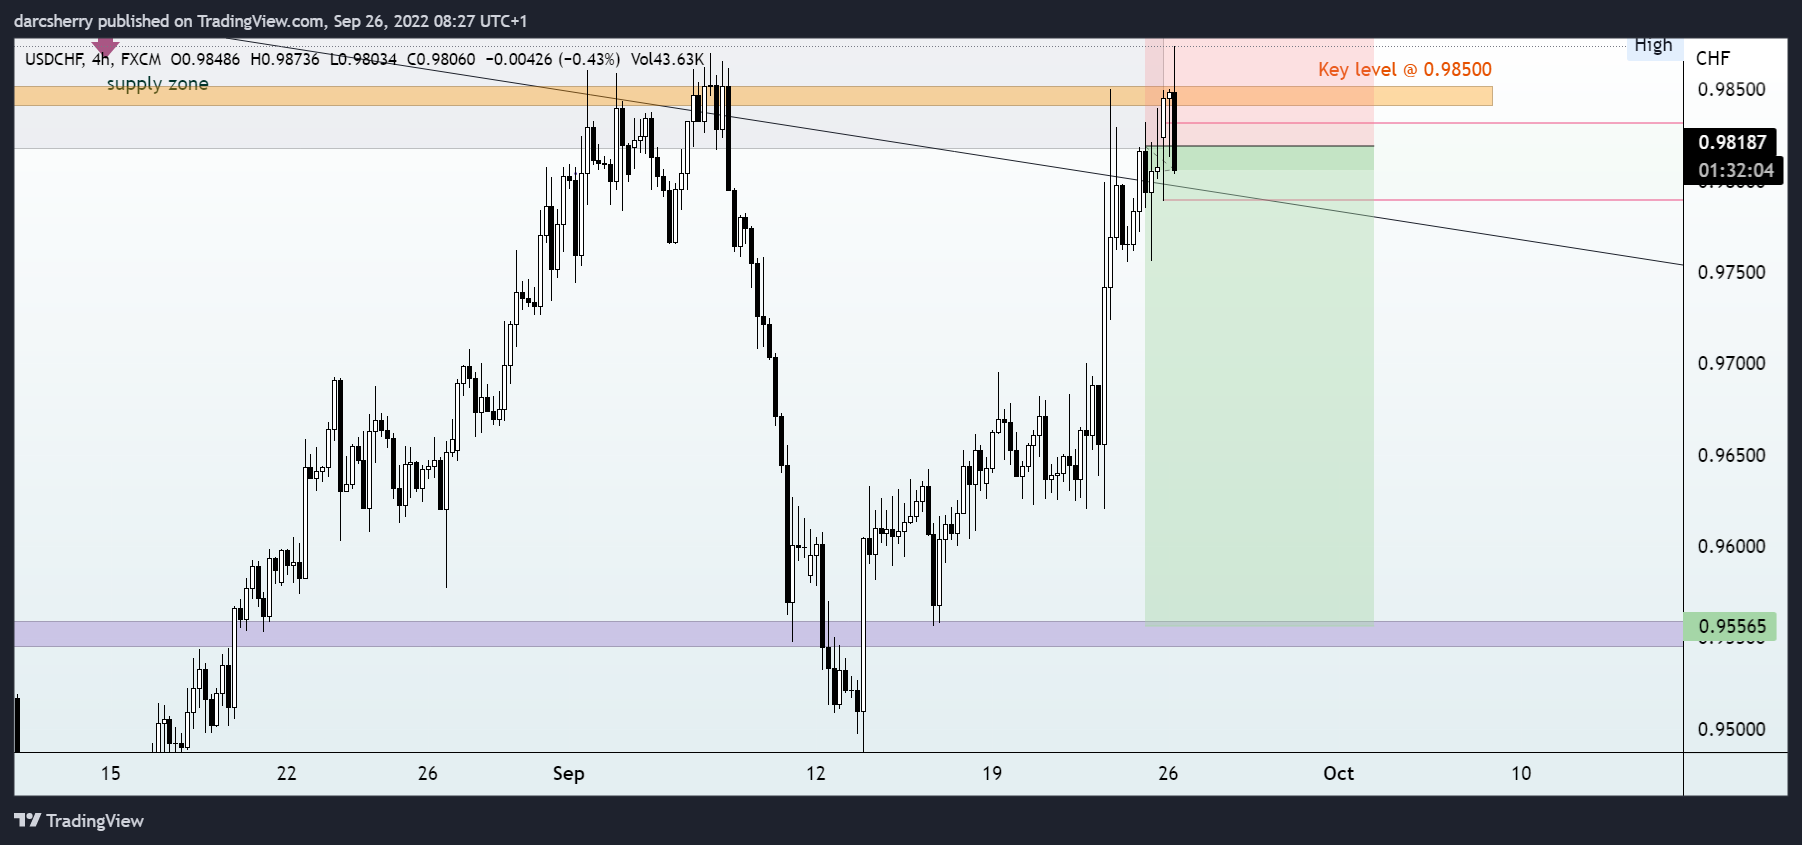The height and width of the screenshot is (845, 1802).
Task: Click the TradingView logo at bottom left
Action: coord(79,821)
